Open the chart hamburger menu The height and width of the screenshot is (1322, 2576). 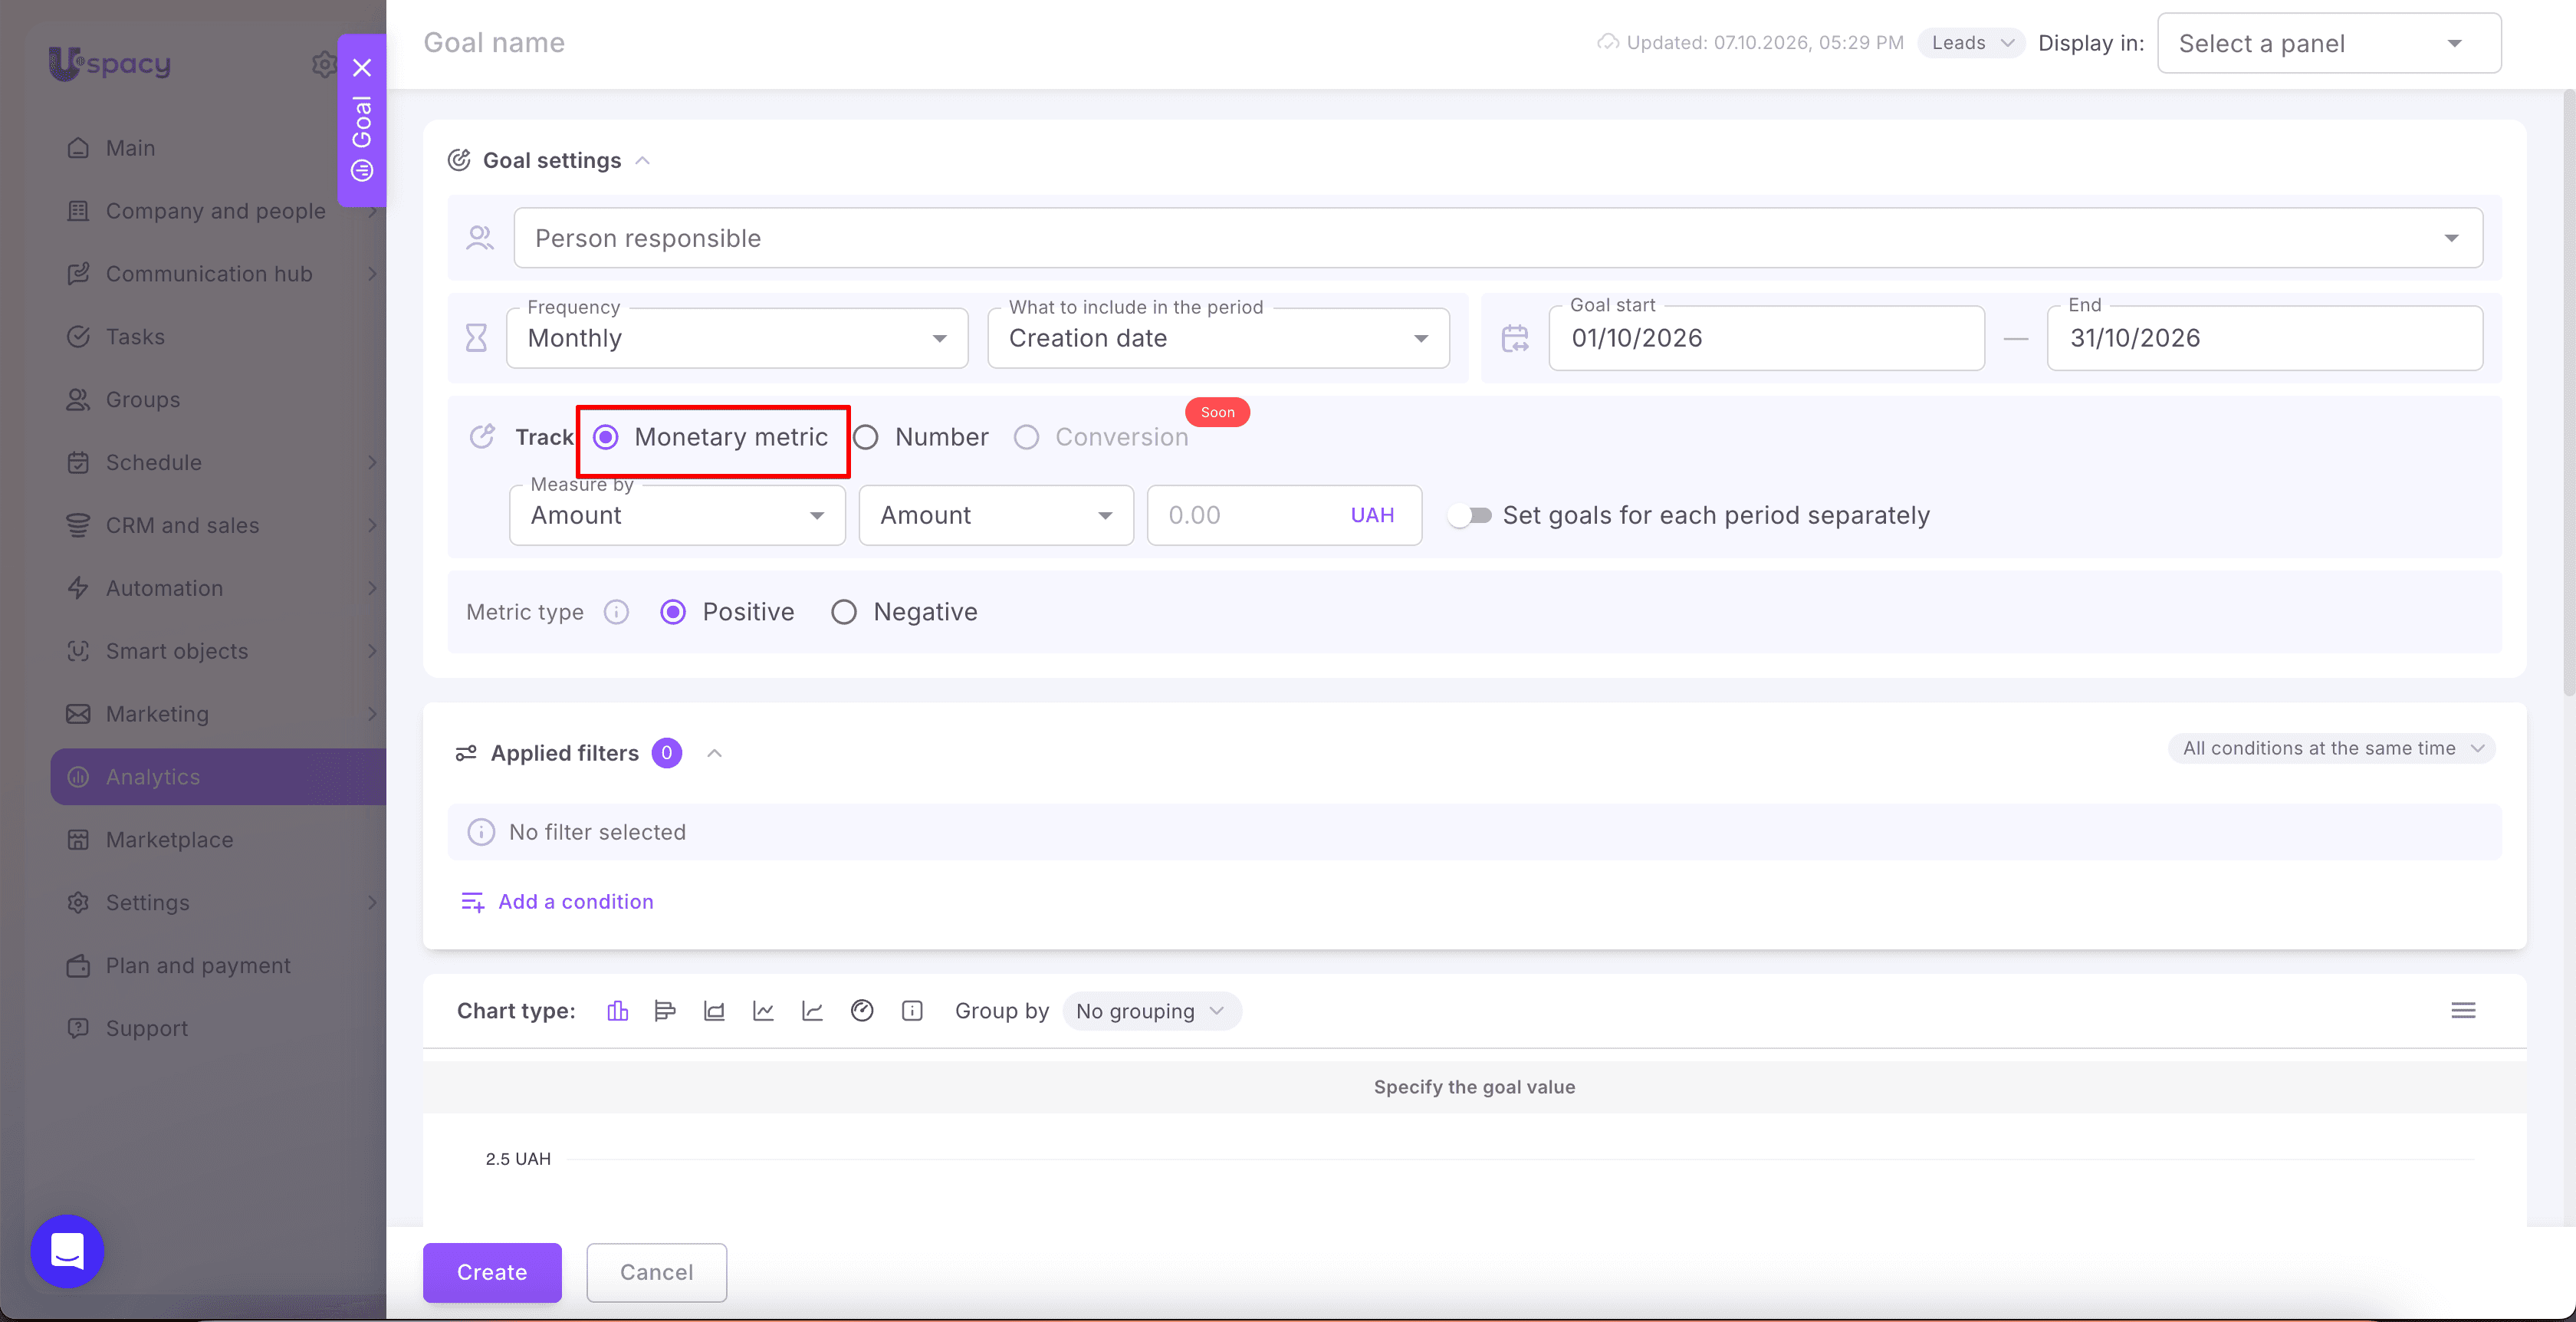[x=2463, y=1011]
